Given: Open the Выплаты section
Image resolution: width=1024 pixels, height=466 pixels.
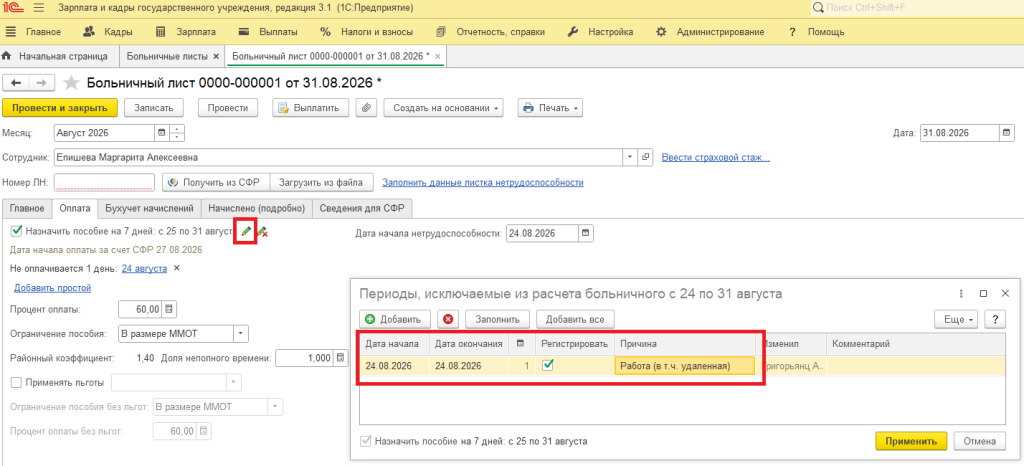Looking at the screenshot, I should 268,32.
